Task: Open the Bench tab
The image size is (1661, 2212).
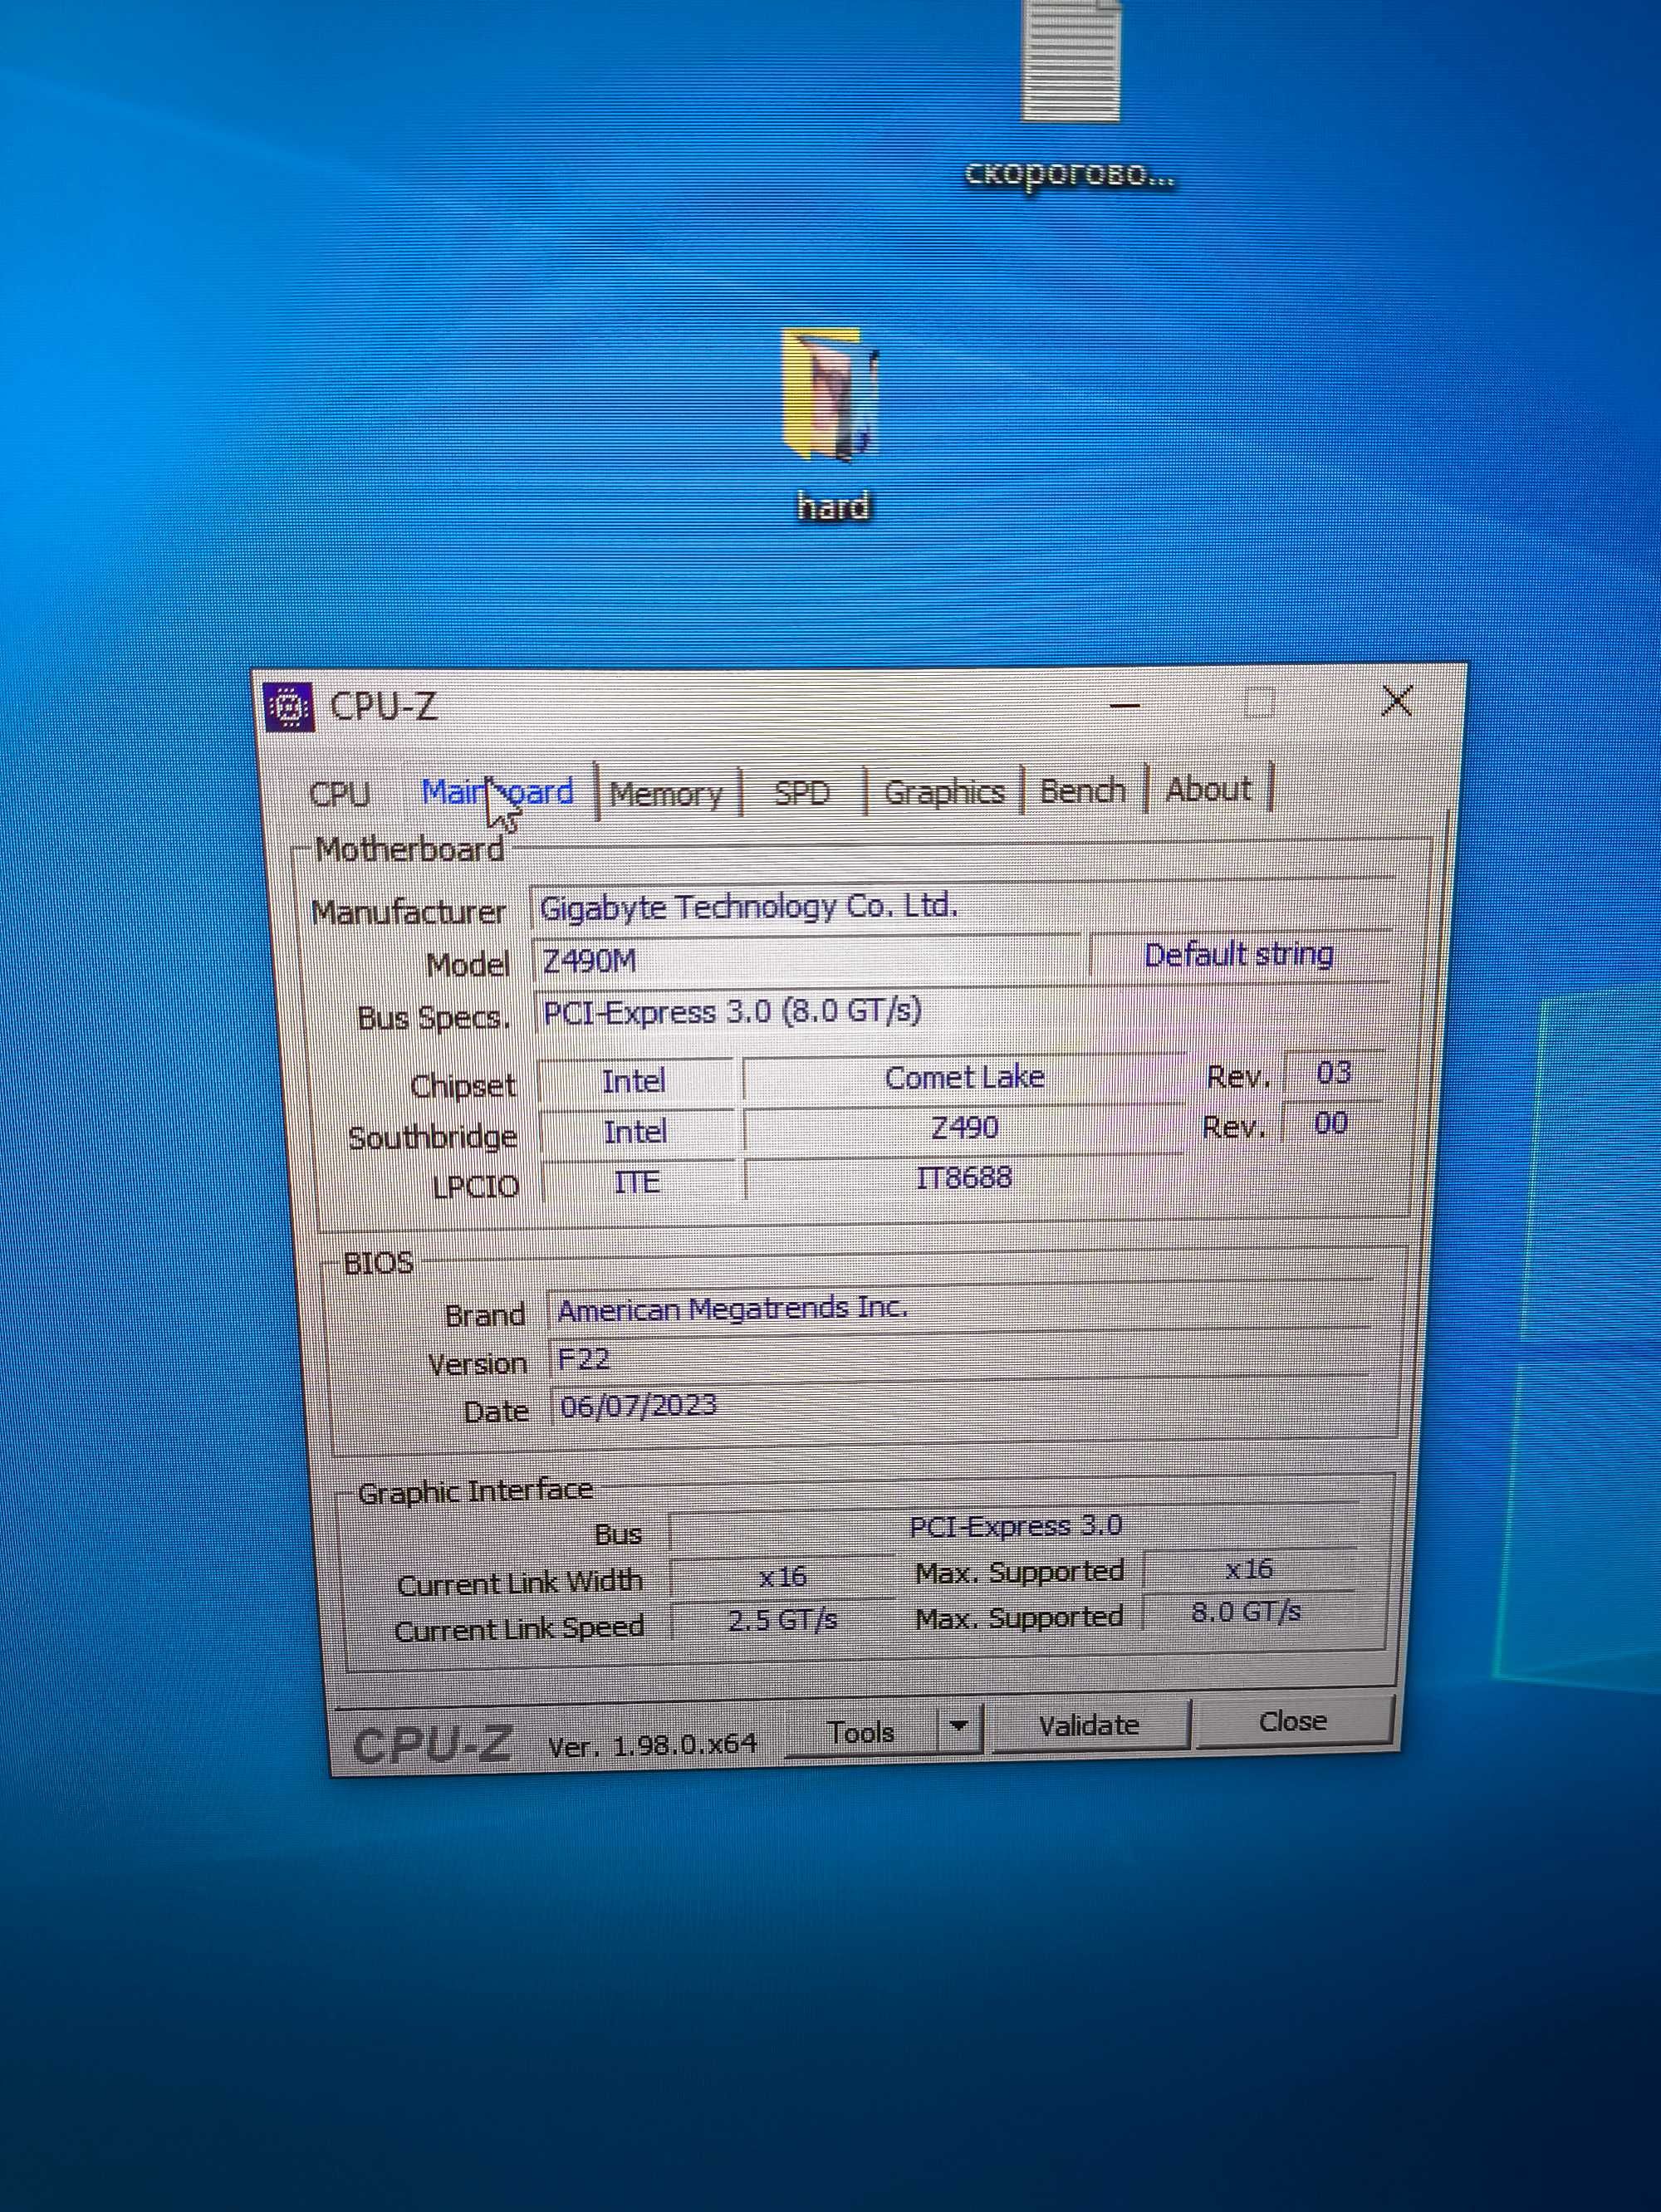Action: click(1083, 790)
